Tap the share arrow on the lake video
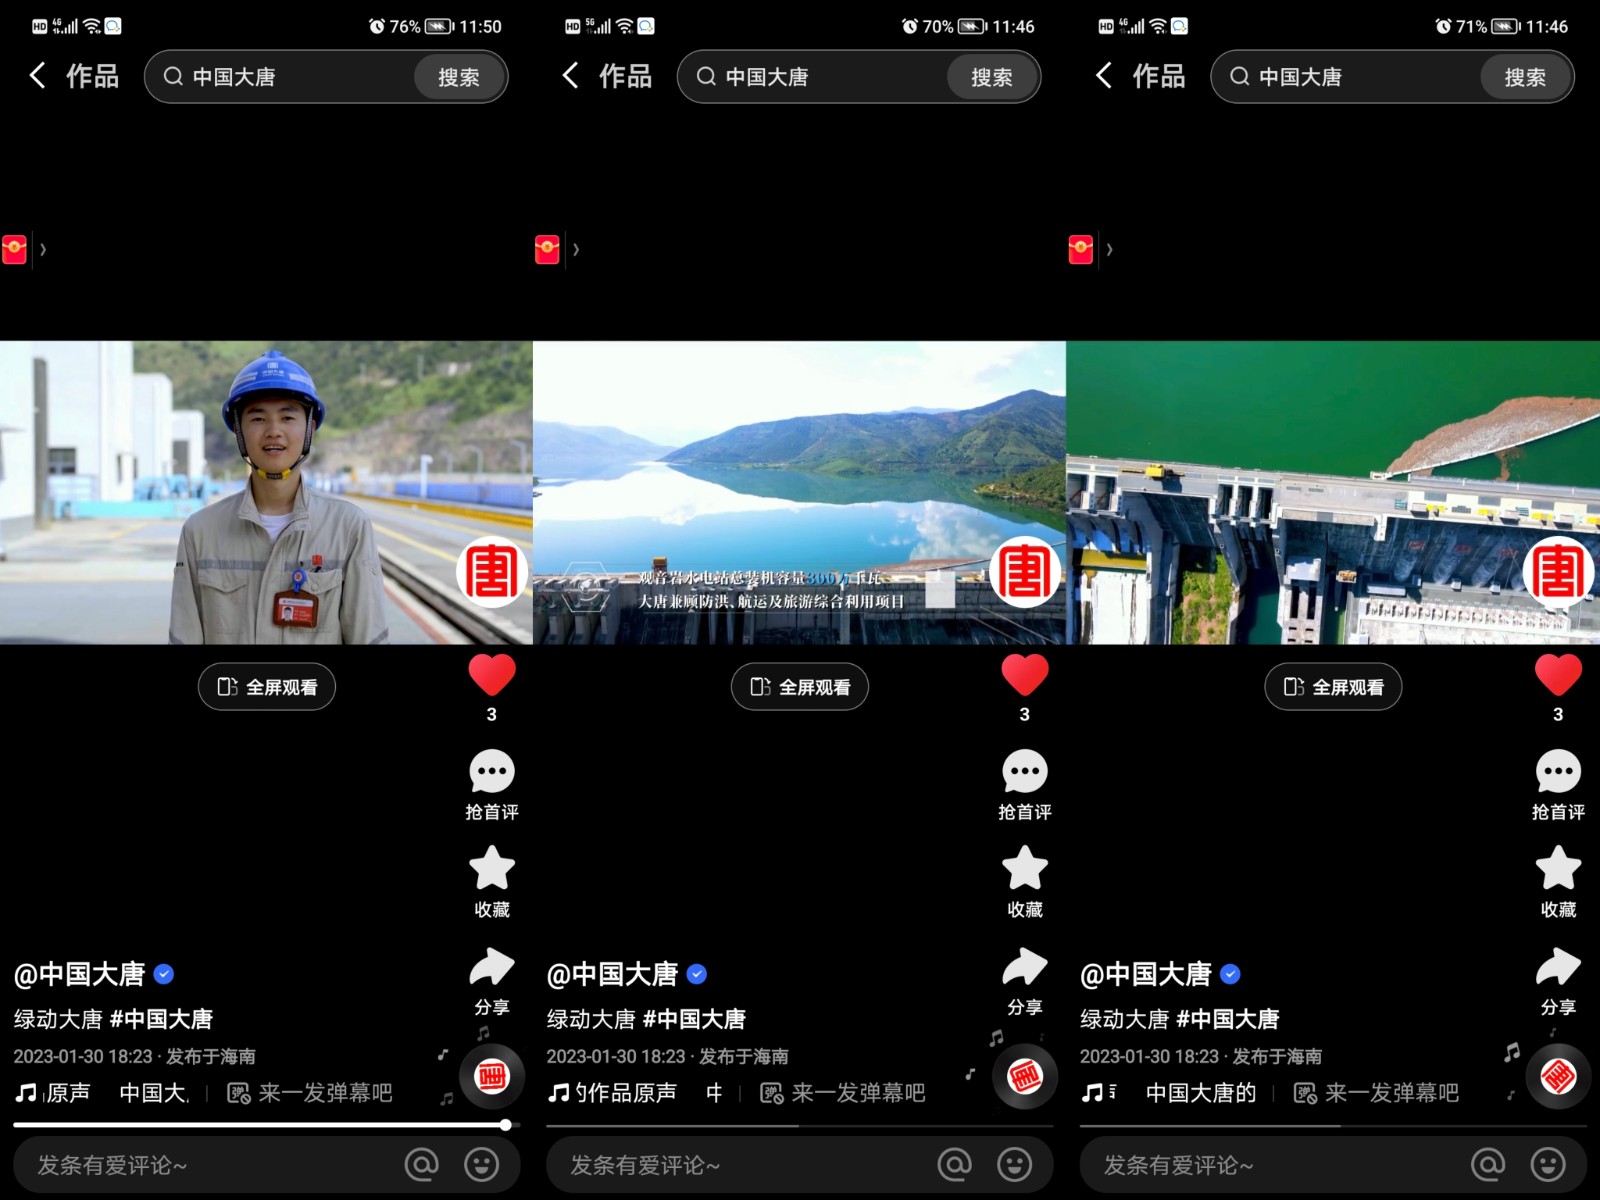Screen dimensions: 1600x1200 coord(1024,968)
